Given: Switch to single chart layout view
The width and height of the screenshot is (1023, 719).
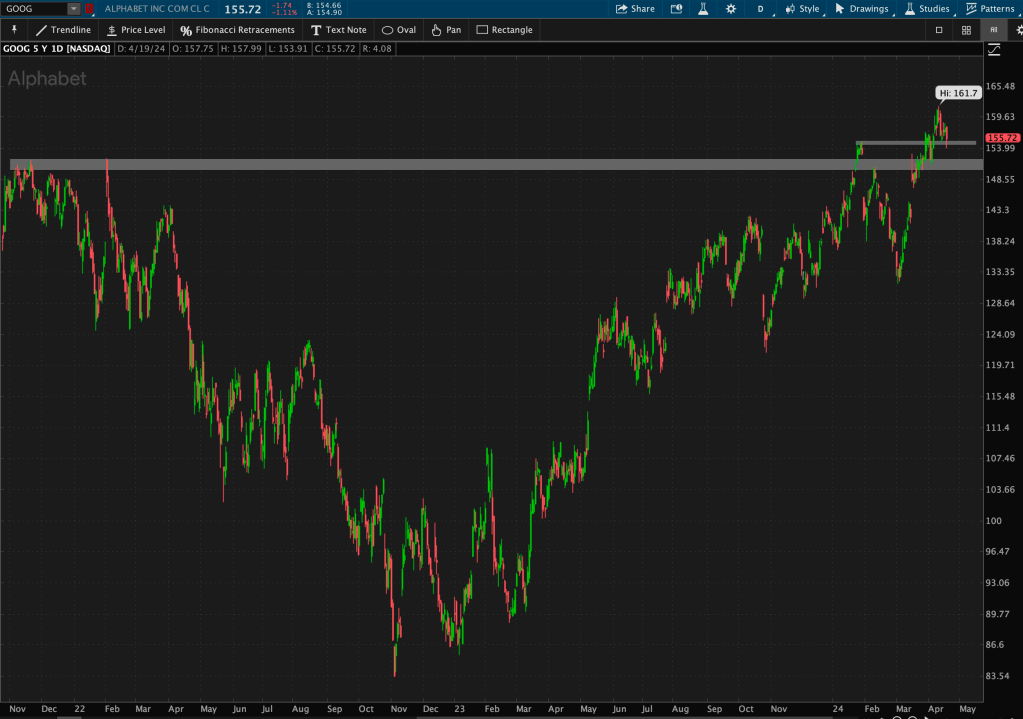Looking at the screenshot, I should pyautogui.click(x=939, y=30).
